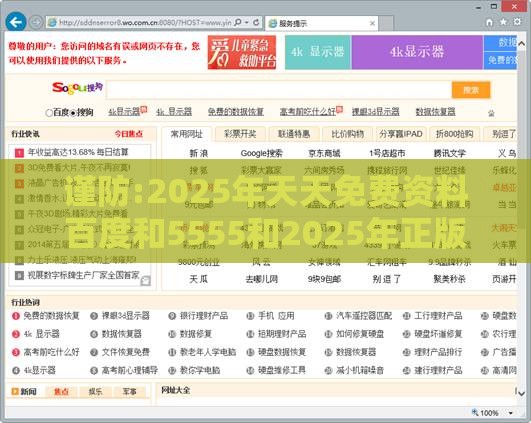Viewport: 531px width, 423px height.
Task: Open 数据恢复器 link beside search radios
Action: click(436, 111)
